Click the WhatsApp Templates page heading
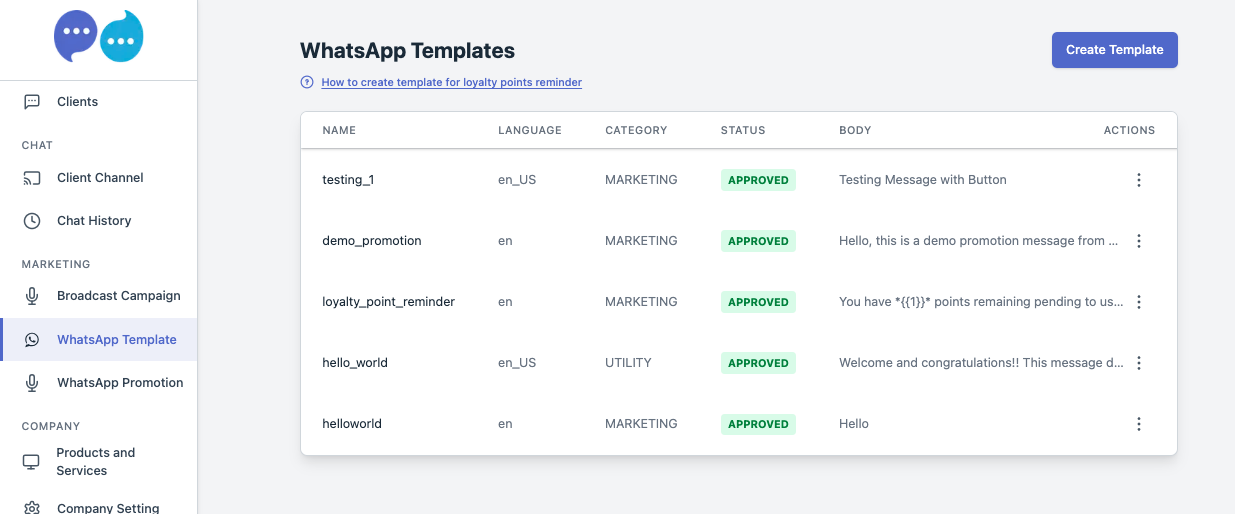This screenshot has width=1235, height=514. tap(408, 50)
